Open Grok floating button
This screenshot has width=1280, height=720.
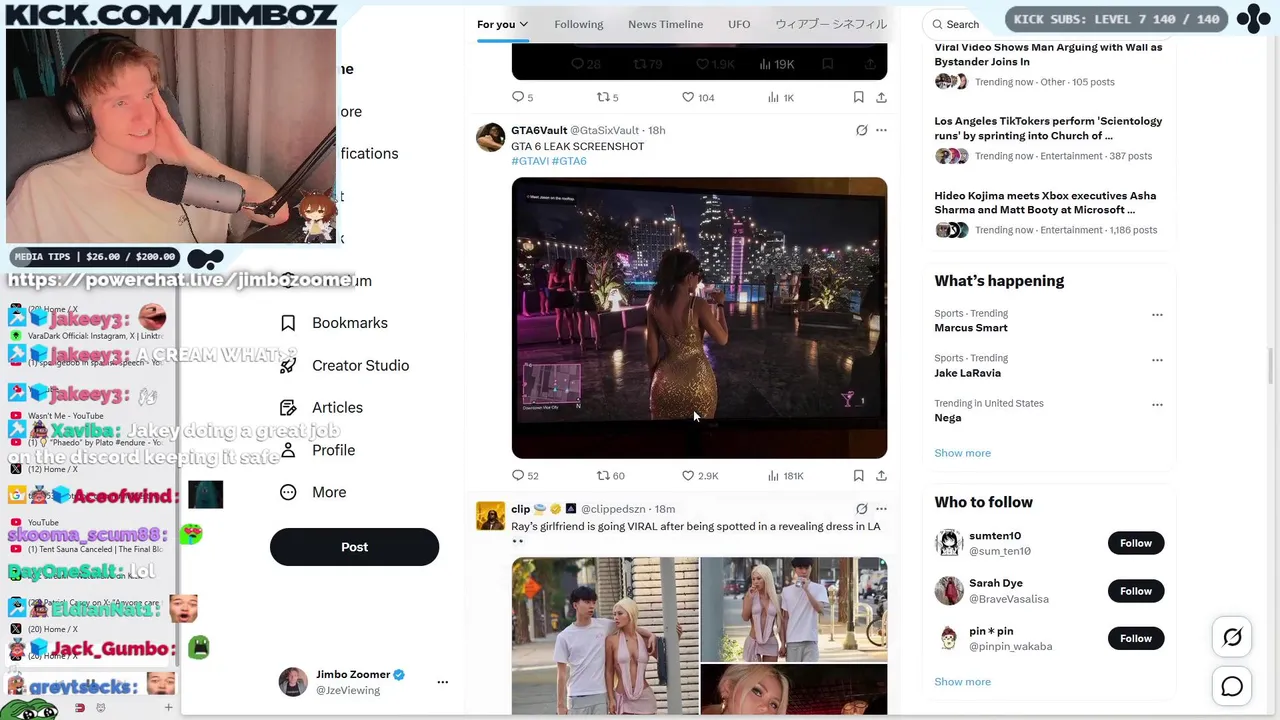pos(1232,637)
